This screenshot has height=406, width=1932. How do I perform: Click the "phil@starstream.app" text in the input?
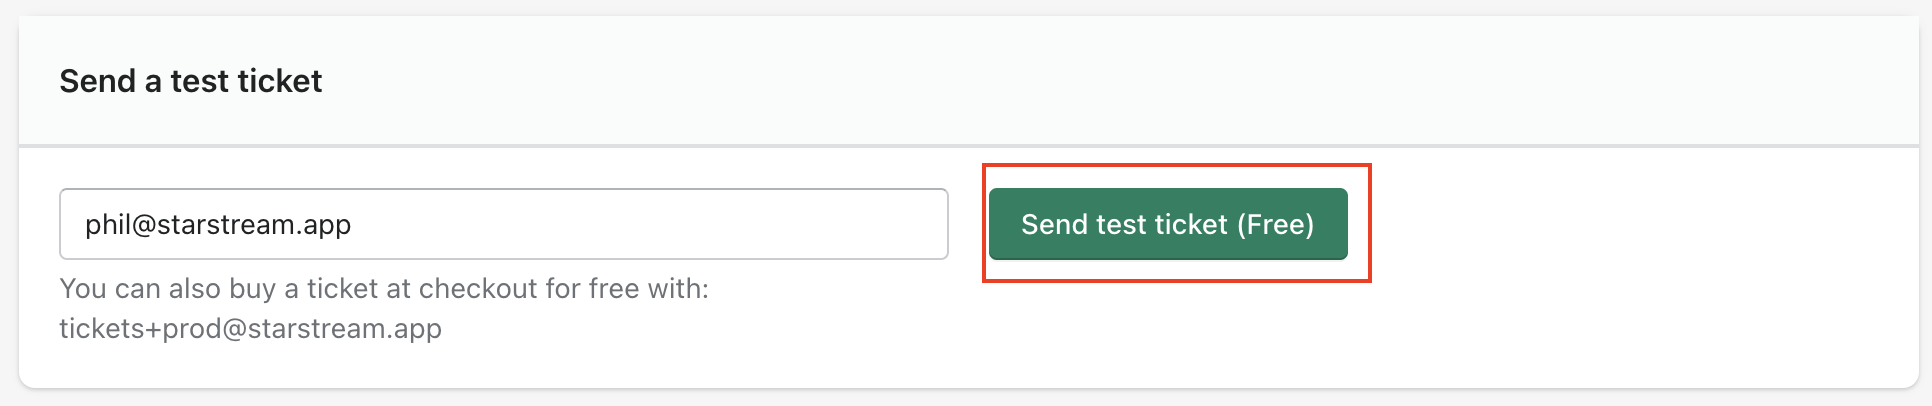click(x=217, y=224)
